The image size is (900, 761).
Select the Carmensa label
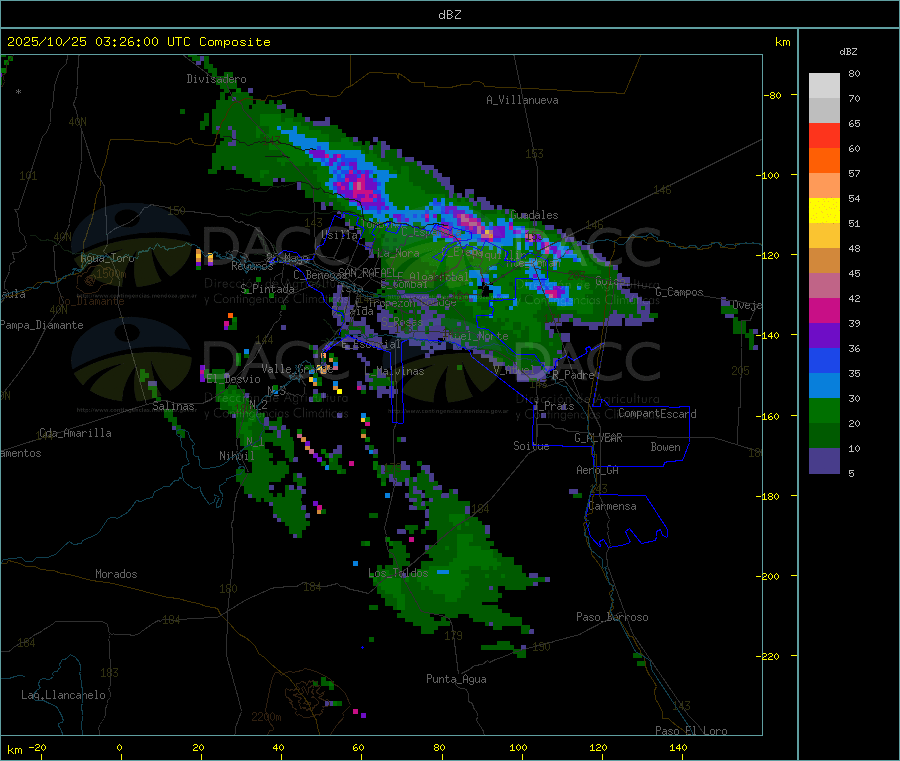click(x=612, y=506)
